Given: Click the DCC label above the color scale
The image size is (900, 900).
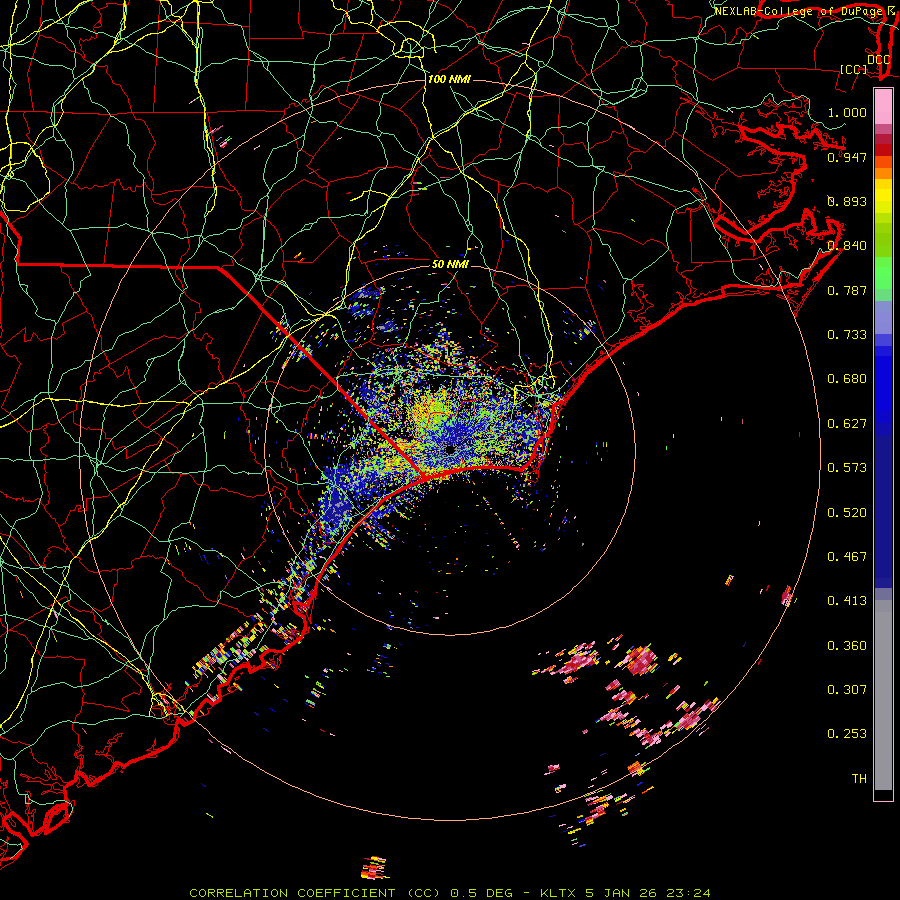Looking at the screenshot, I should click(878, 60).
